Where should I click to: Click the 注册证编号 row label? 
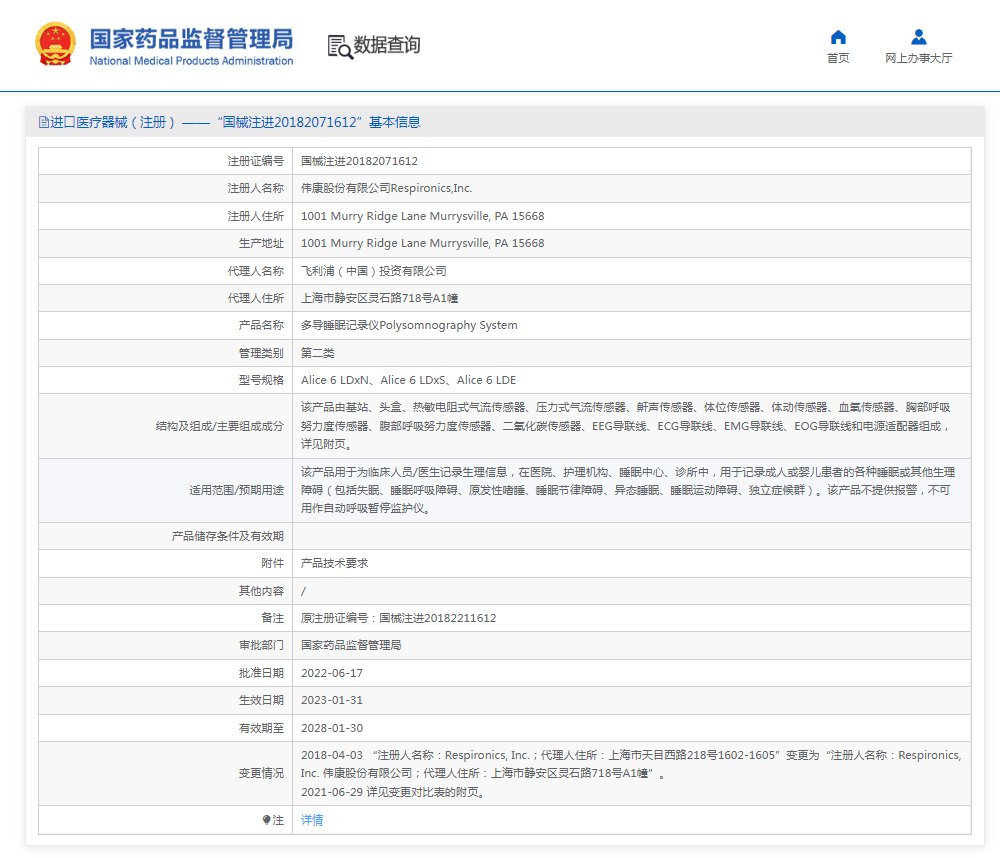point(256,161)
